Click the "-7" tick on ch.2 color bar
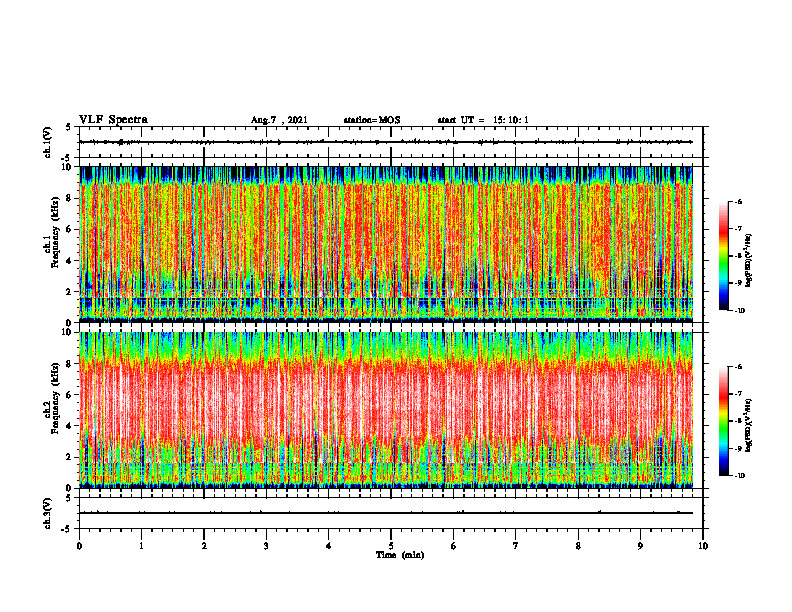The image size is (792, 612). click(x=738, y=394)
